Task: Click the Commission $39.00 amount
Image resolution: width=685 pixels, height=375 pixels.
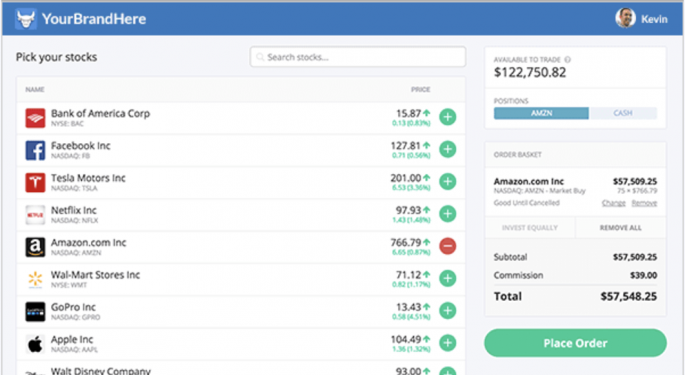Action: coord(643,275)
